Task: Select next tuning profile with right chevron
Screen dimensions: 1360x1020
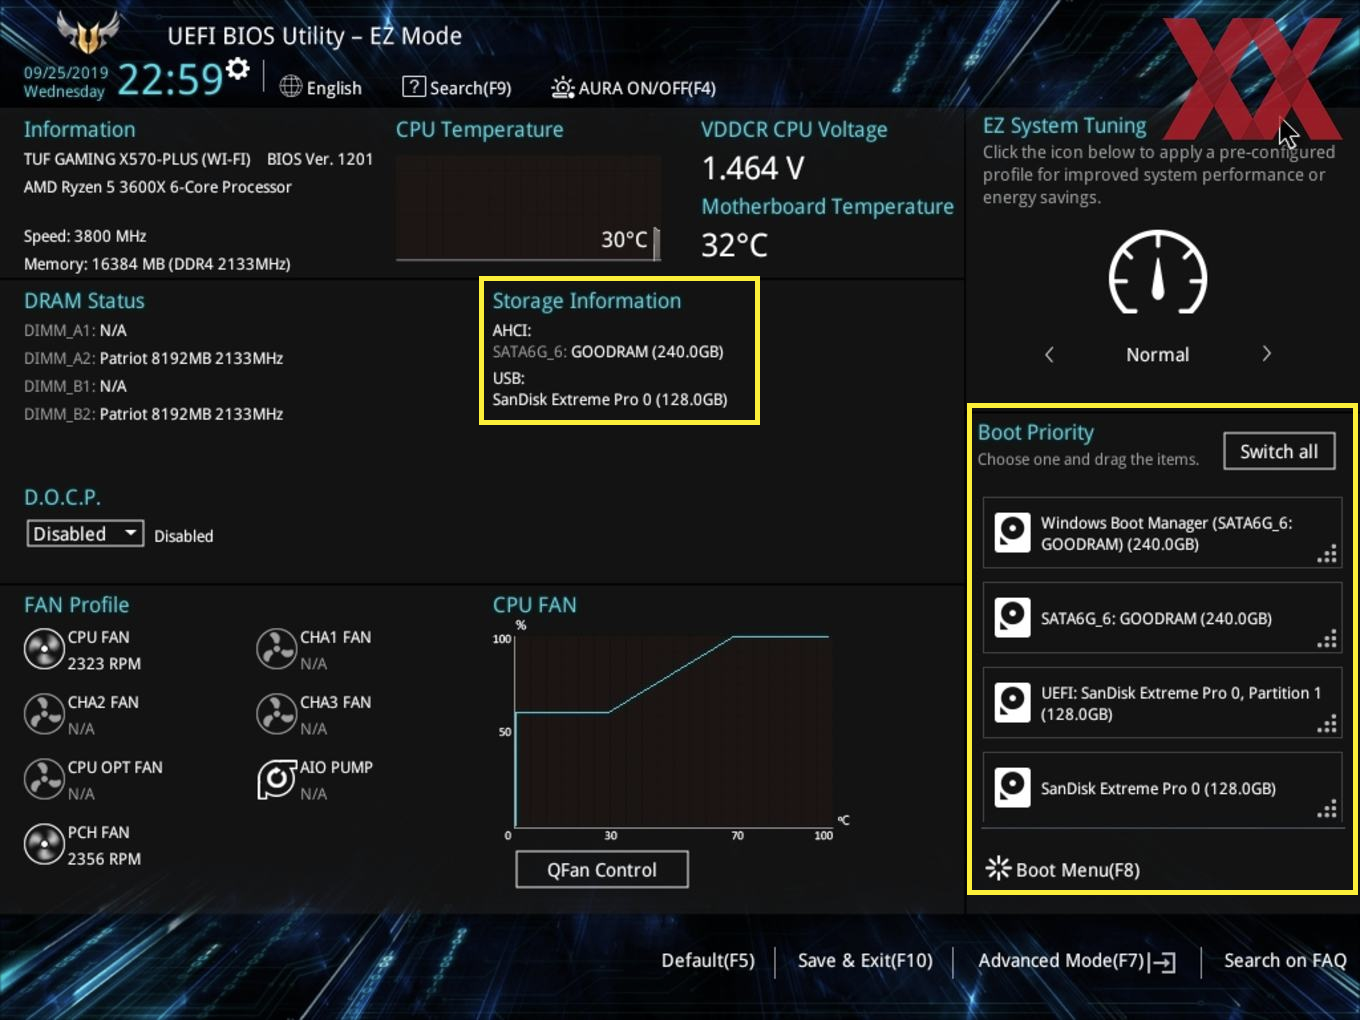Action: click(1266, 354)
